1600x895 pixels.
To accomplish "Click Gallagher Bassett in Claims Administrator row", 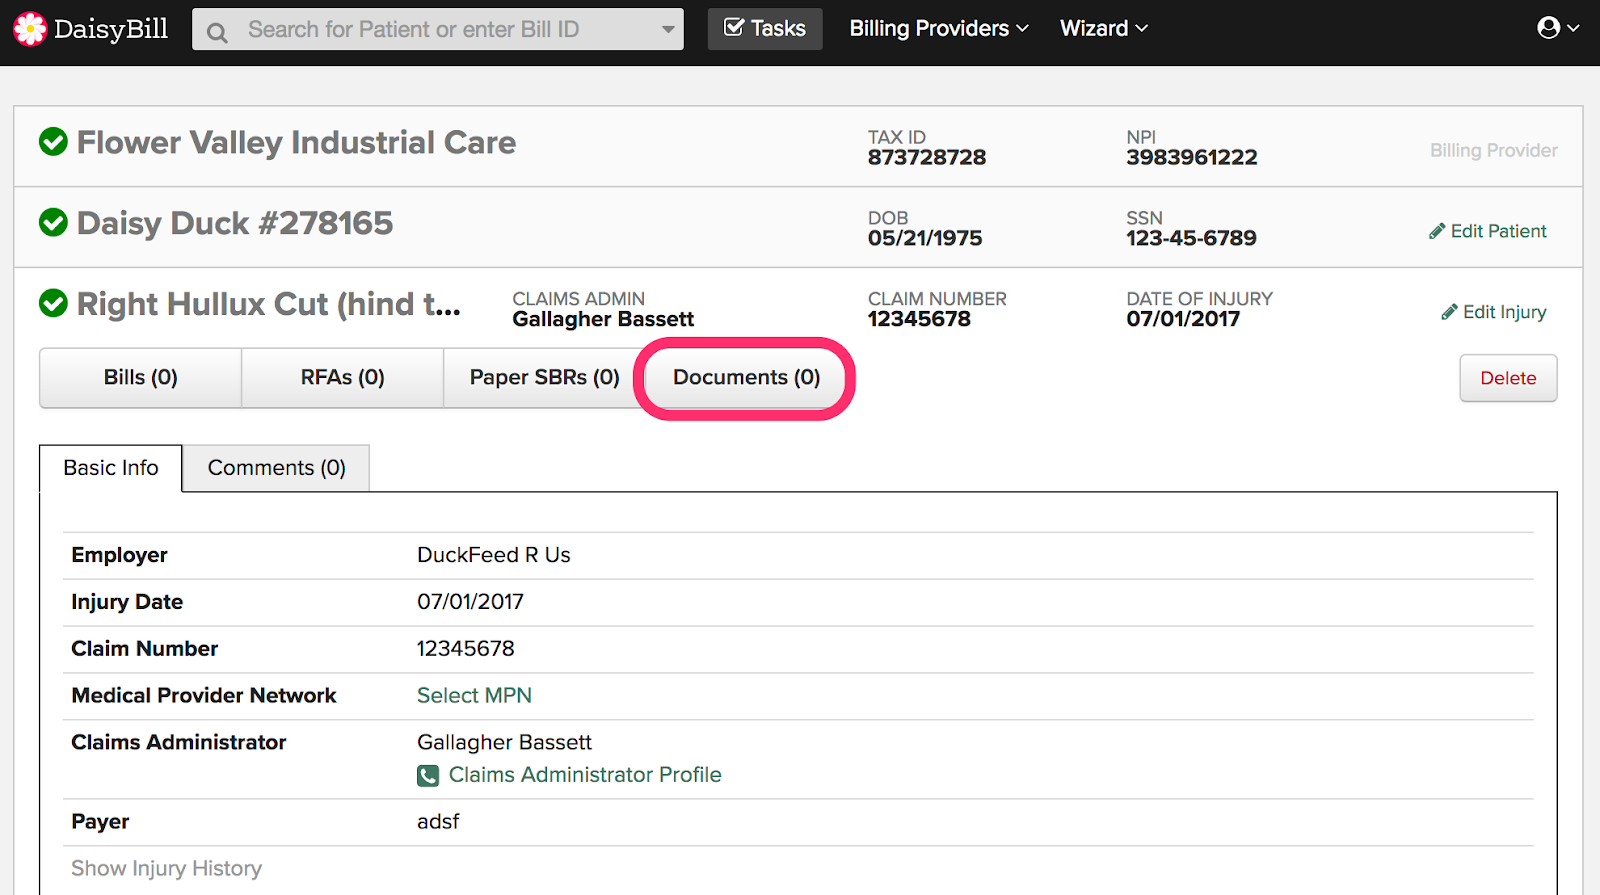I will tap(504, 742).
